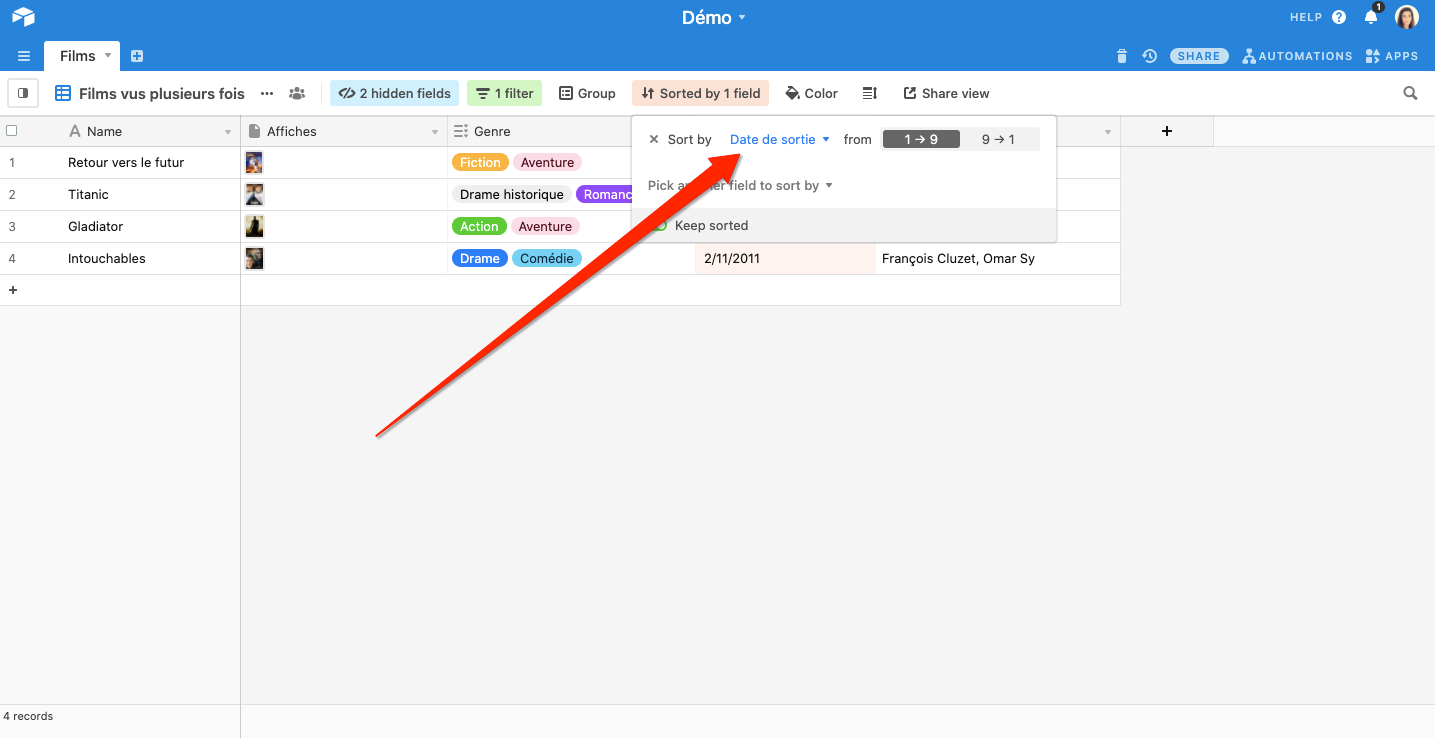Viewport: 1435px width, 739px height.
Task: Click the grid view icon
Action: [x=63, y=93]
